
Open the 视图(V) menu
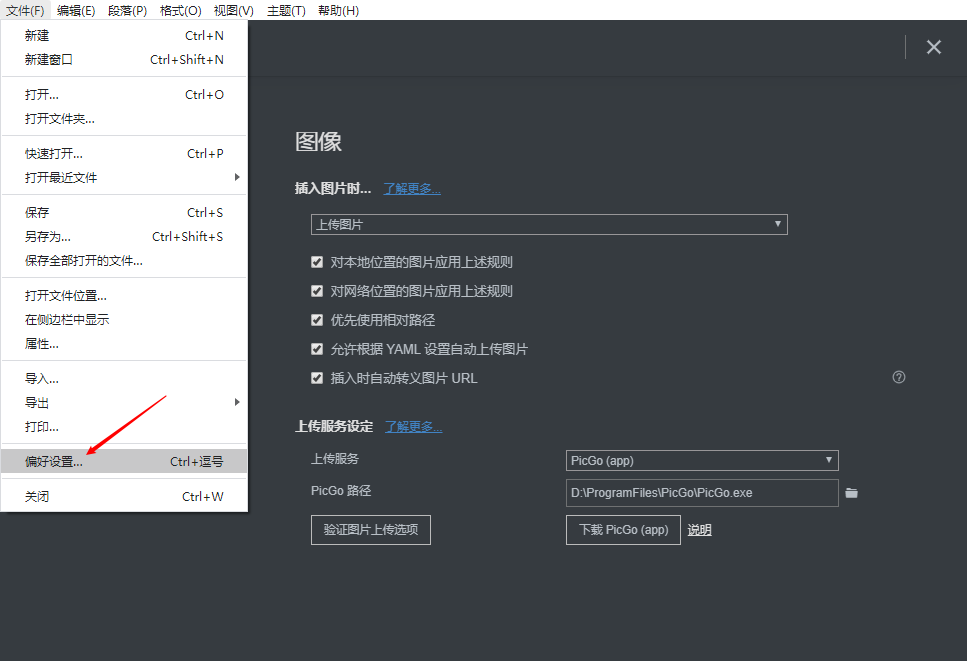[x=234, y=10]
